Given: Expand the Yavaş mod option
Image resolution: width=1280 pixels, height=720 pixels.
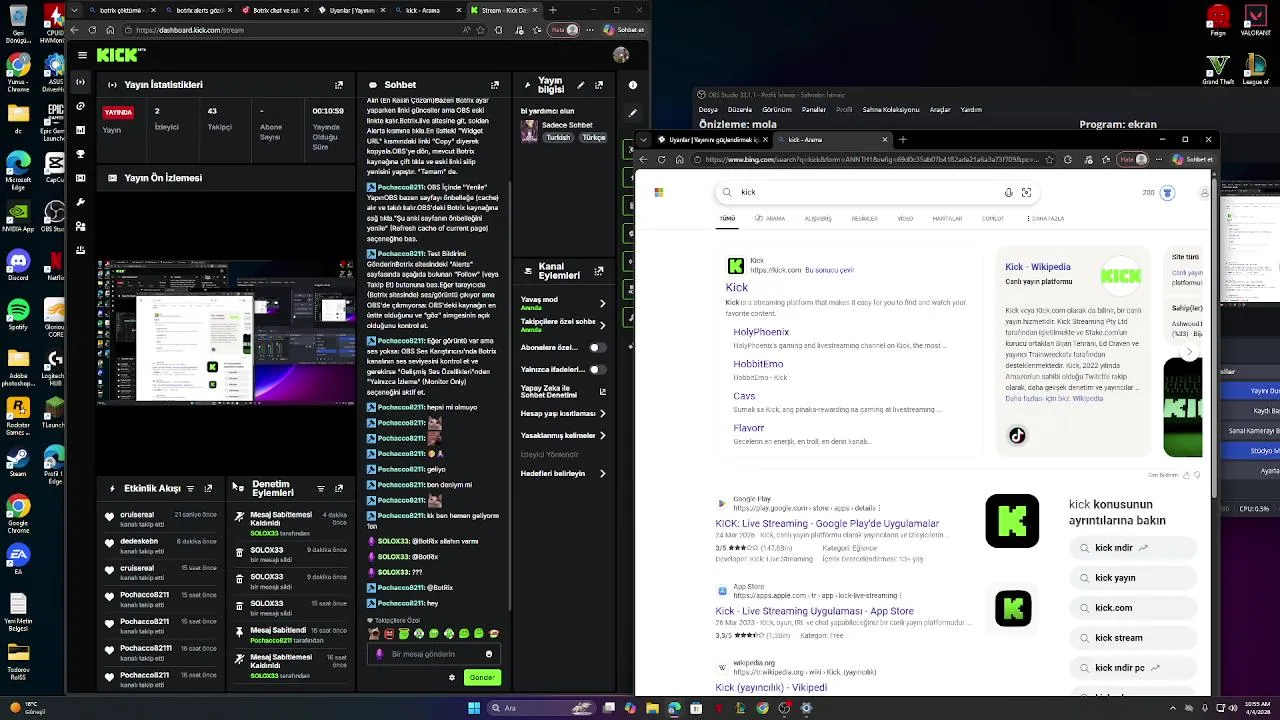Looking at the screenshot, I should tap(602, 303).
